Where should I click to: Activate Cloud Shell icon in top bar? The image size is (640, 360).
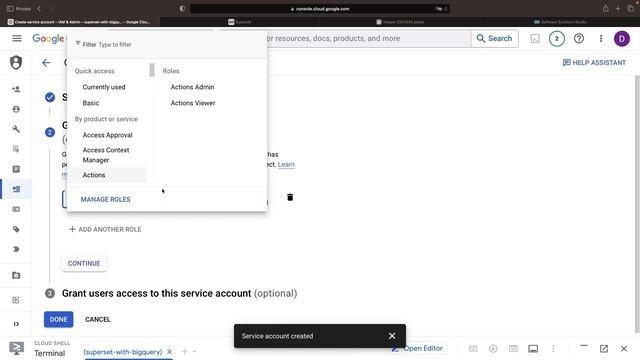[x=535, y=39]
